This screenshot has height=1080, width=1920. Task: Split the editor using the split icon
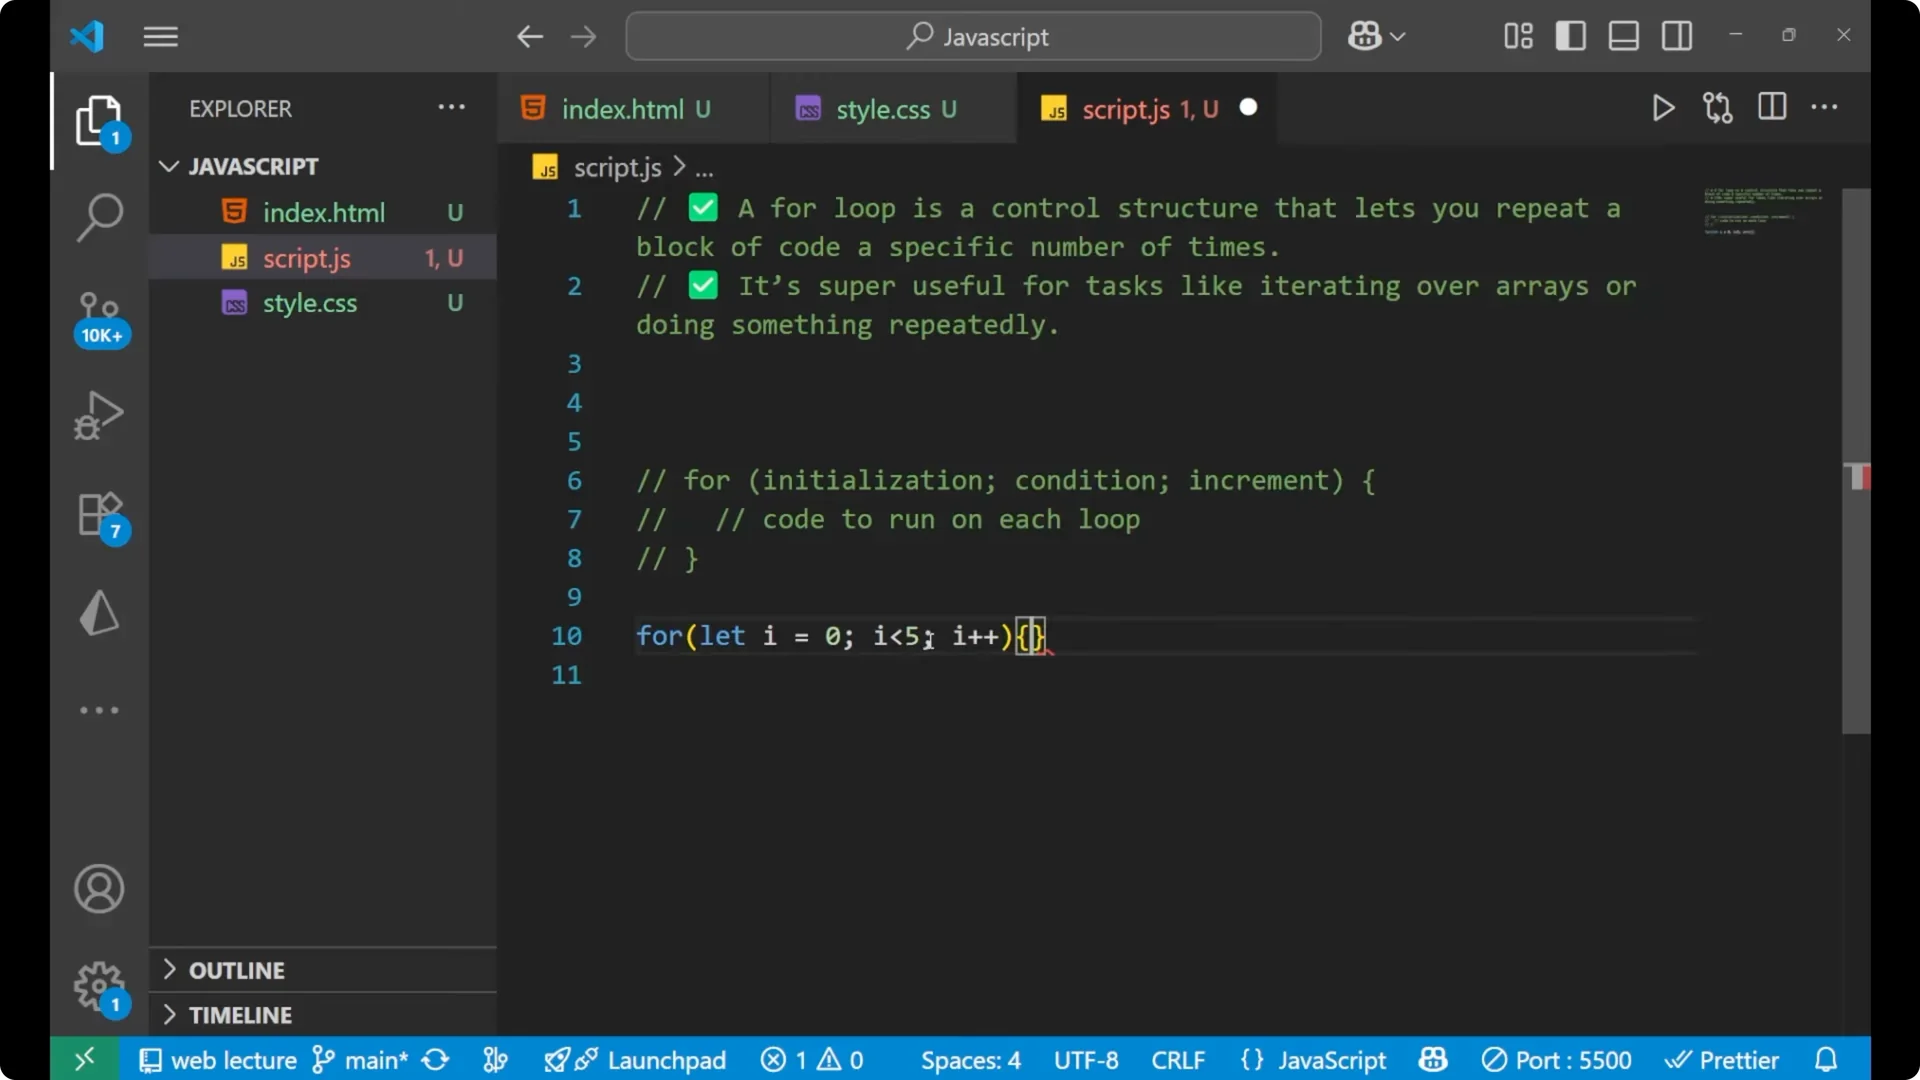[x=1771, y=107]
